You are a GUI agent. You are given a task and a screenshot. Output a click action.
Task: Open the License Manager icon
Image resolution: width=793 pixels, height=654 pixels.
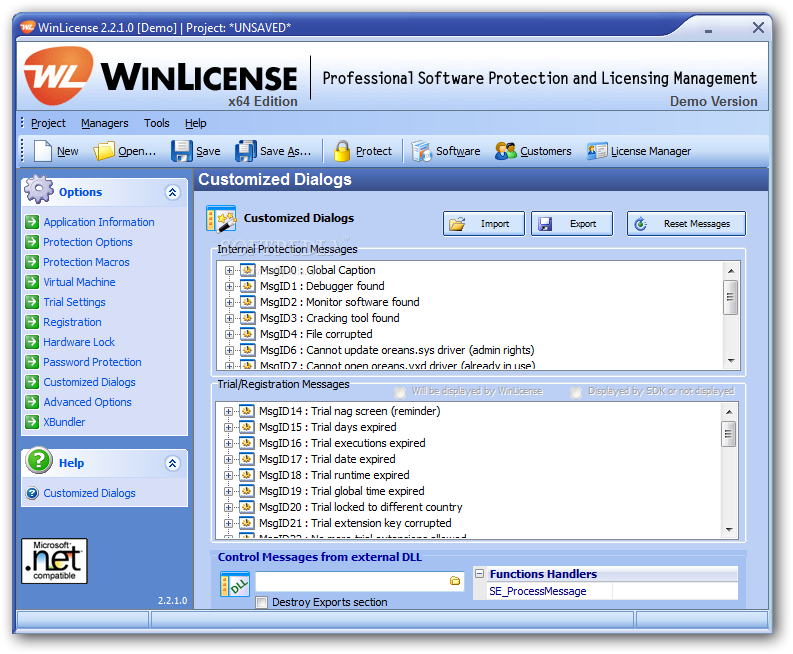[597, 151]
